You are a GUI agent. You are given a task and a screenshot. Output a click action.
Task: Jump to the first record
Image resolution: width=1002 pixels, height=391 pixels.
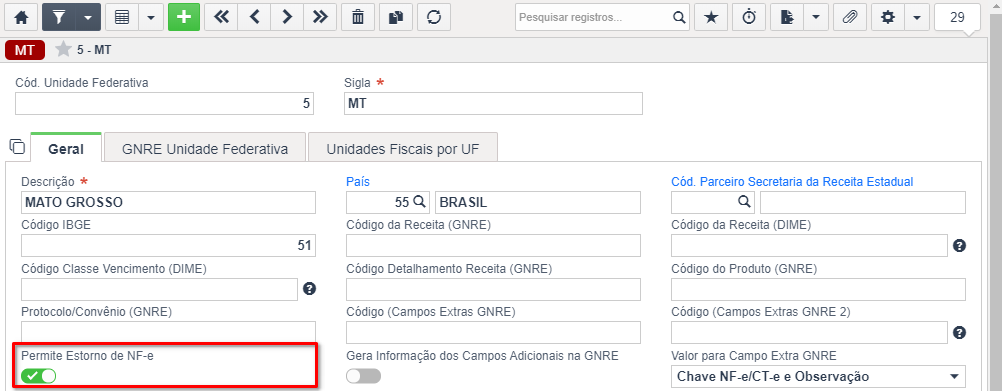click(221, 17)
